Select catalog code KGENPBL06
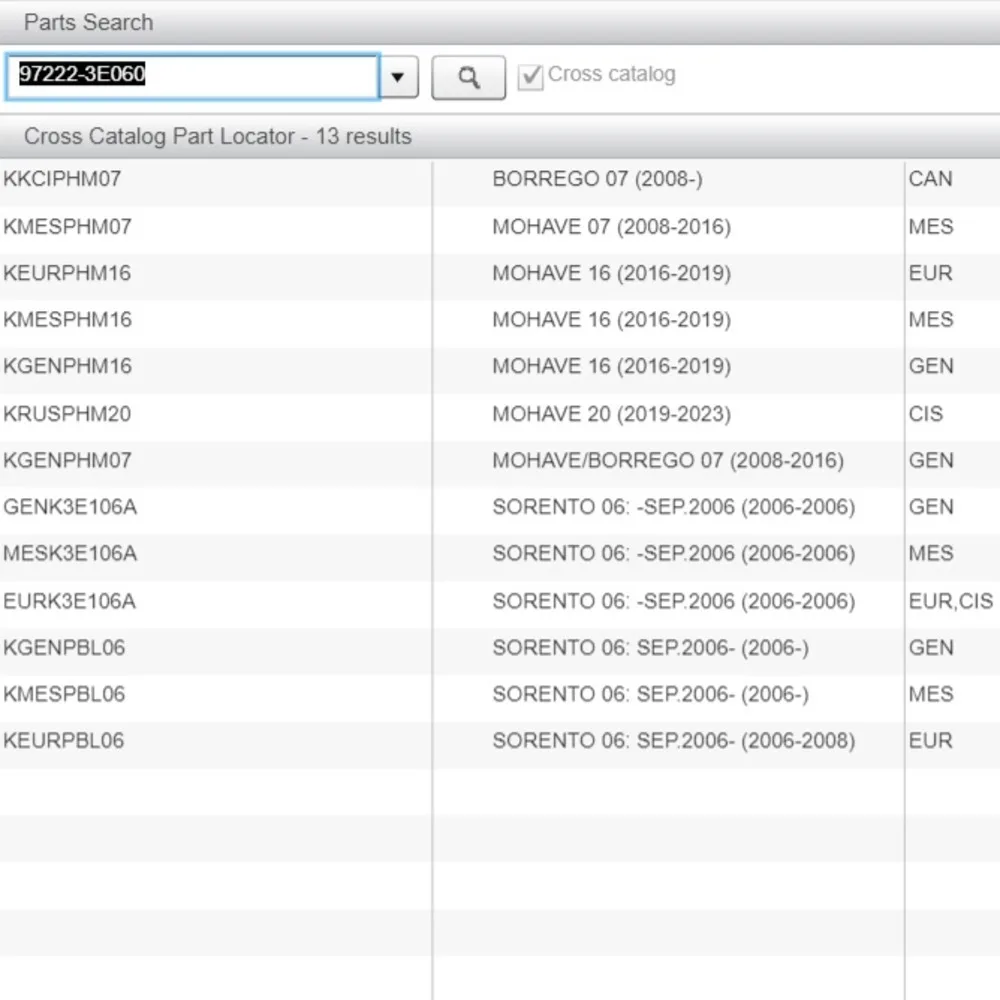 pyautogui.click(x=64, y=648)
